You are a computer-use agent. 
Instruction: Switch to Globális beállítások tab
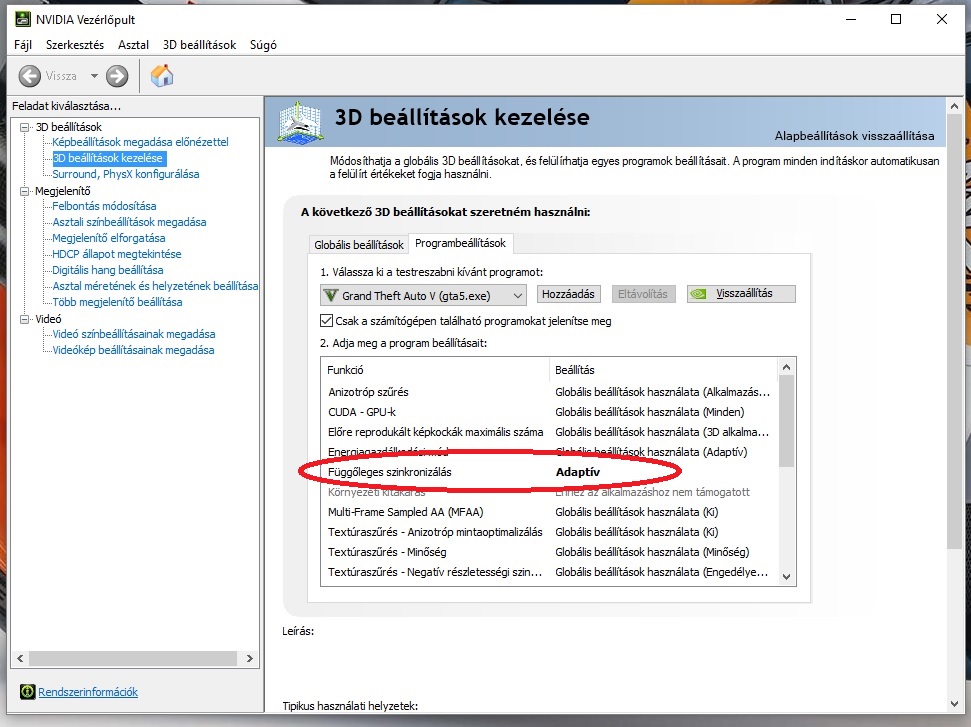(x=359, y=245)
